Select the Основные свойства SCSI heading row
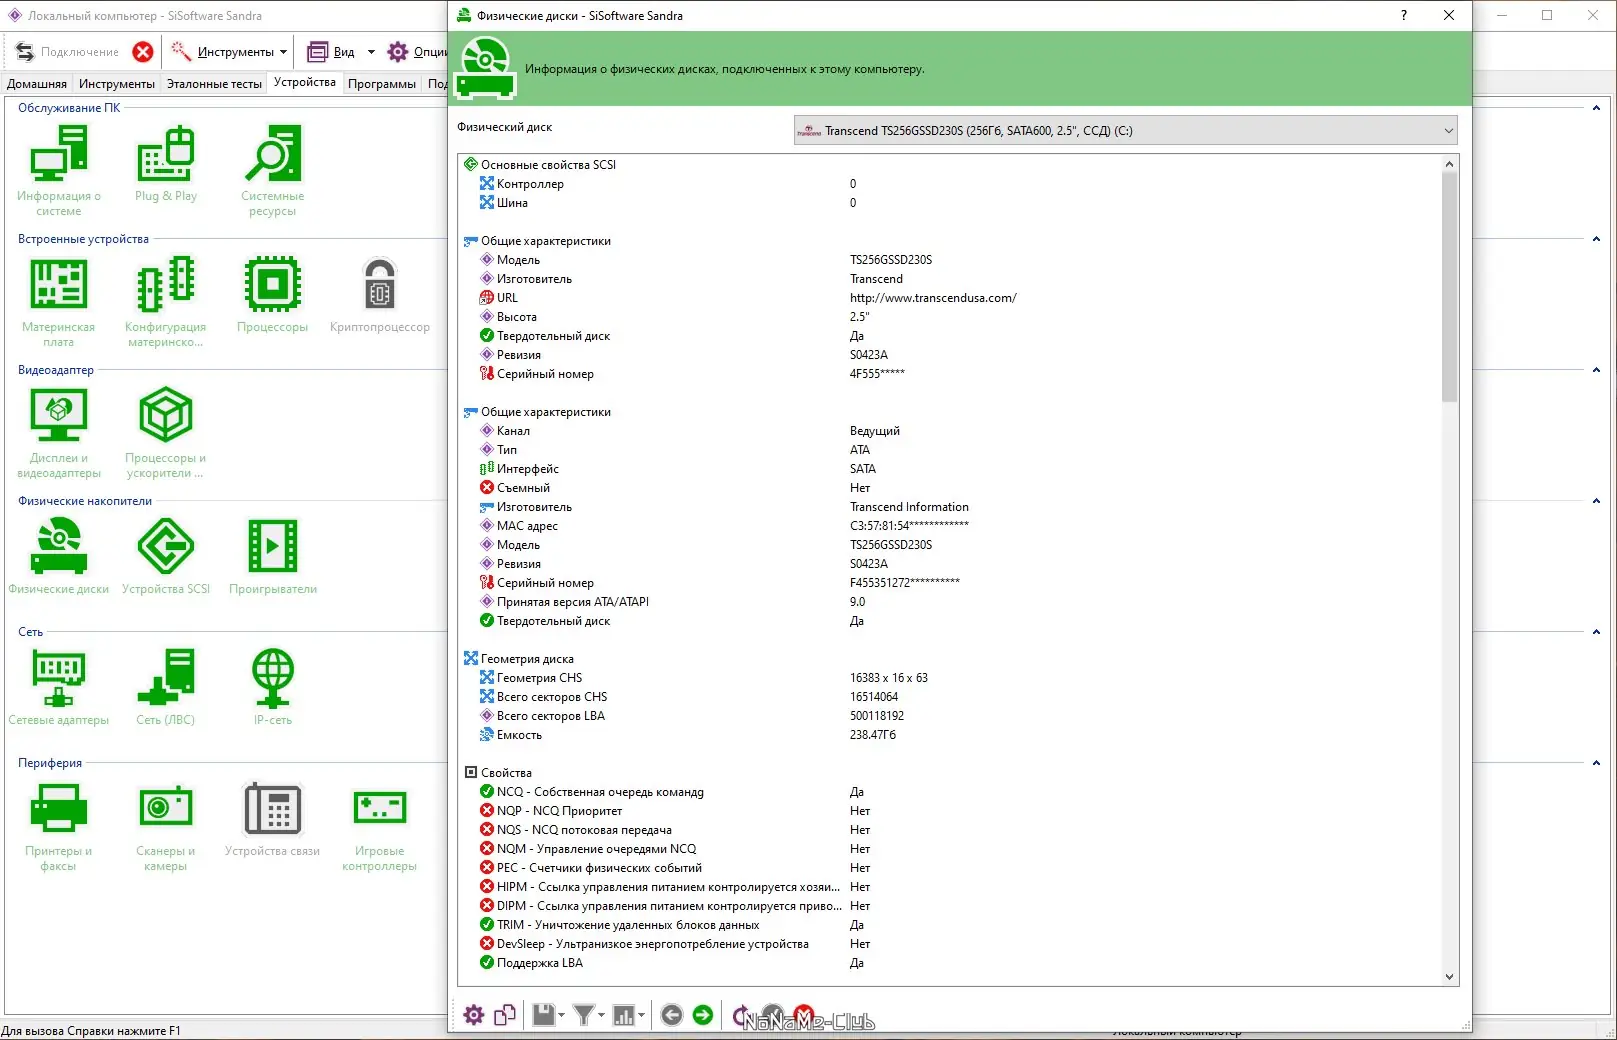1617x1040 pixels. (x=950, y=165)
